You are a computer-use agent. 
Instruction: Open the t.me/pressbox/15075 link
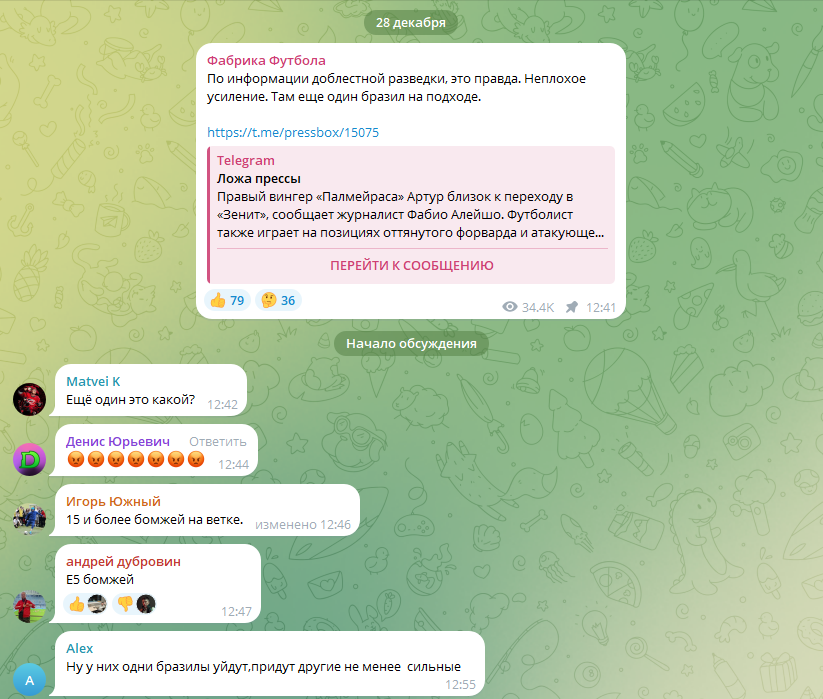[x=293, y=132]
